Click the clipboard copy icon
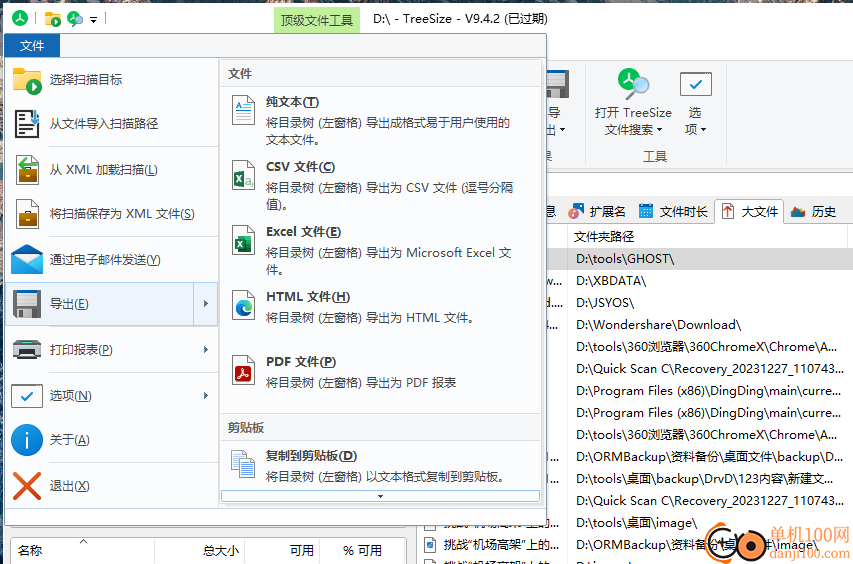Viewport: 853px width, 564px height. (243, 464)
